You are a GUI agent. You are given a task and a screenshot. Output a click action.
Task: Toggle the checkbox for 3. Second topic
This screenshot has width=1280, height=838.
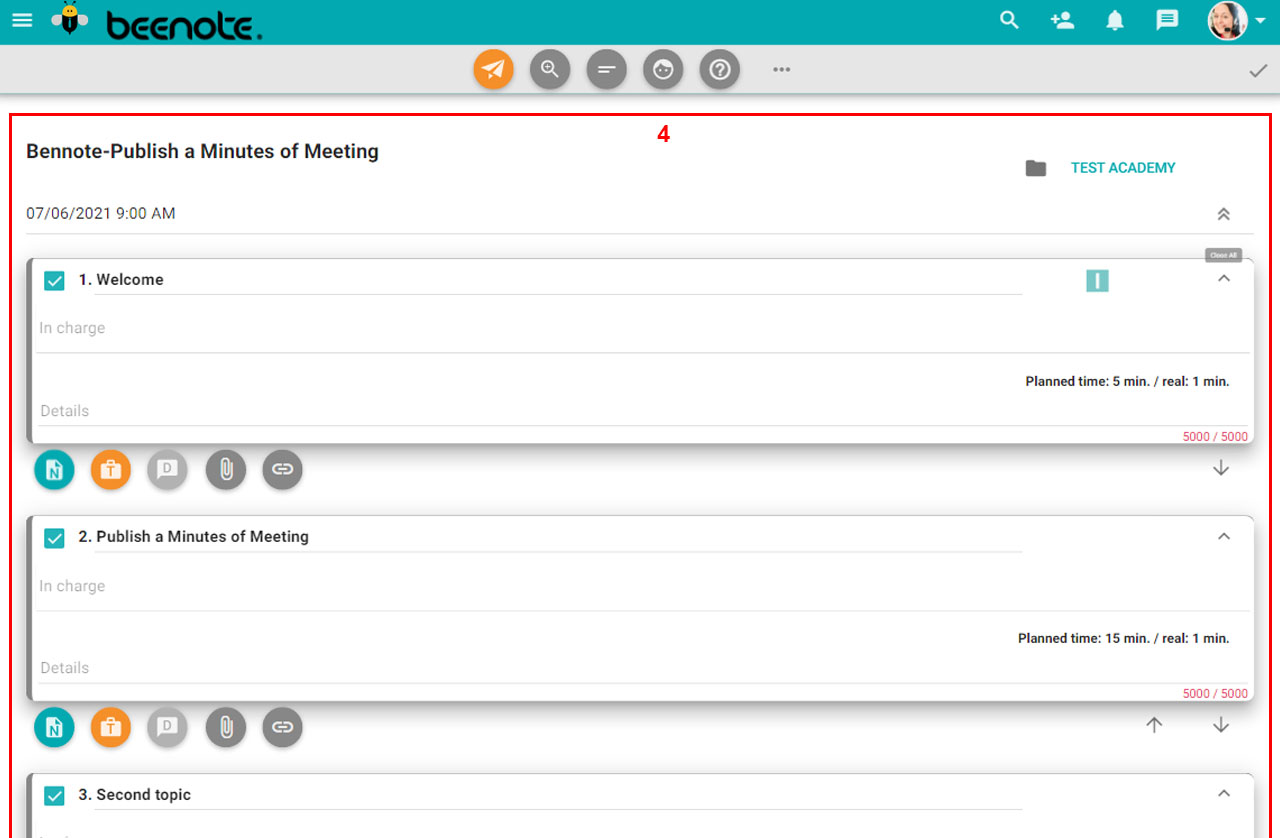tap(55, 796)
